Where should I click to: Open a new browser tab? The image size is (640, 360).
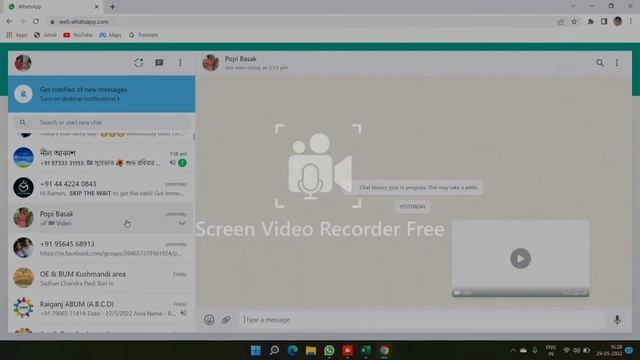(x=112, y=7)
